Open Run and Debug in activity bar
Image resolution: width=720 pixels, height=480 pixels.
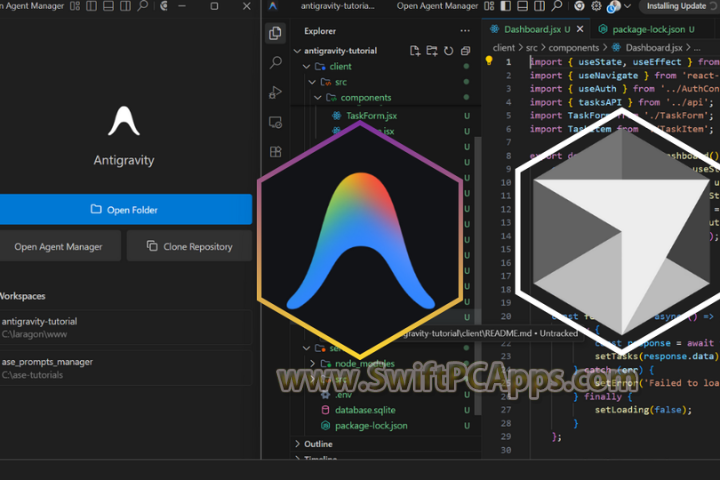(275, 92)
